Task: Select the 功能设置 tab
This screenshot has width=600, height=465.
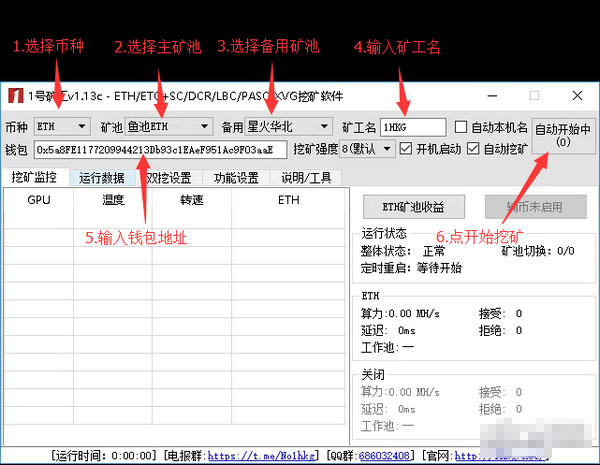Action: click(236, 178)
